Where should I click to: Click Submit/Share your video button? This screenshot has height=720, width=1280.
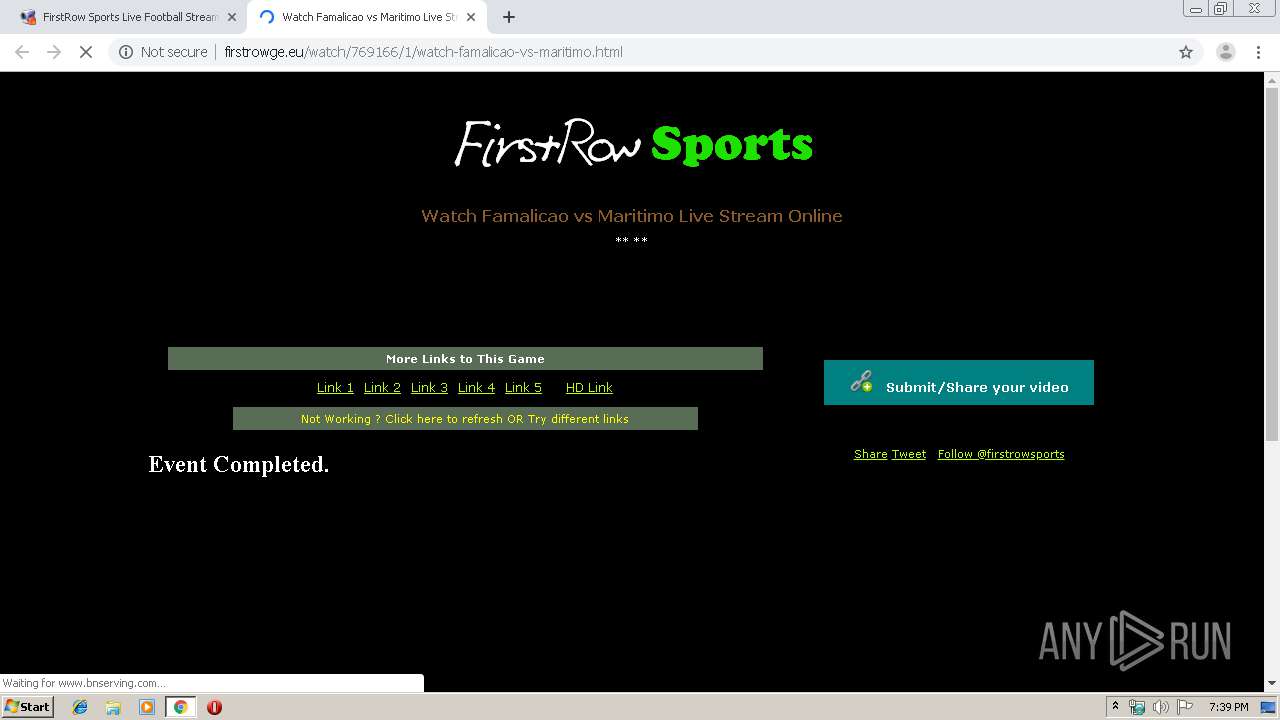click(959, 383)
